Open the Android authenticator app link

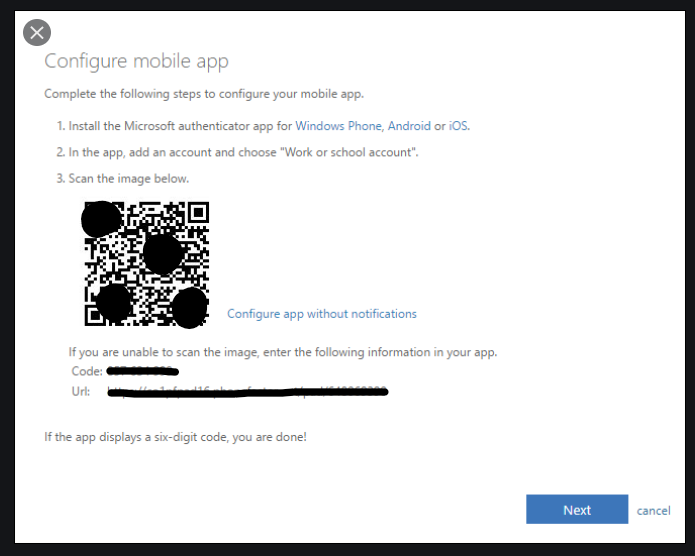click(409, 126)
